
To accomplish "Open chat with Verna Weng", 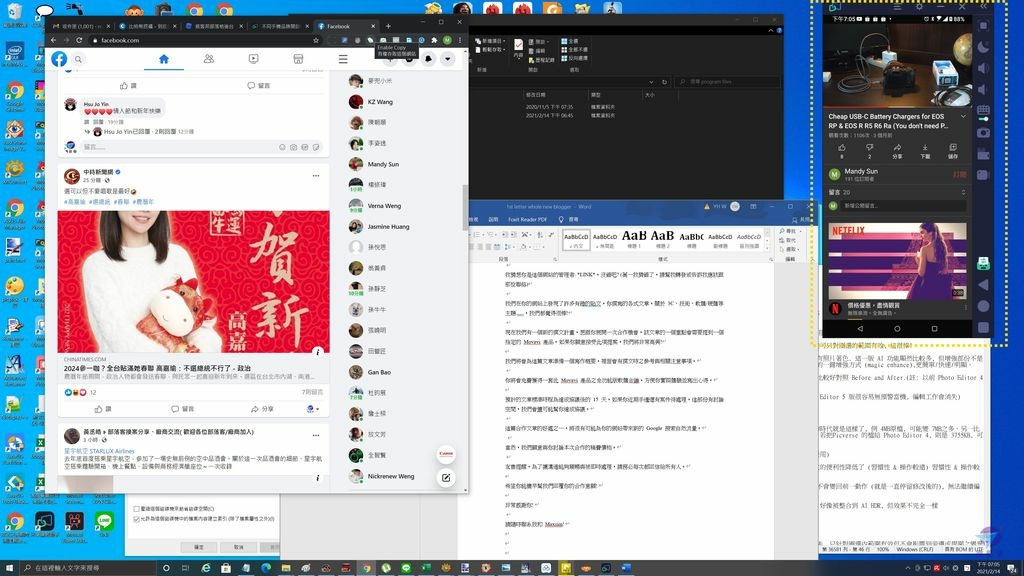I will click(x=384, y=206).
